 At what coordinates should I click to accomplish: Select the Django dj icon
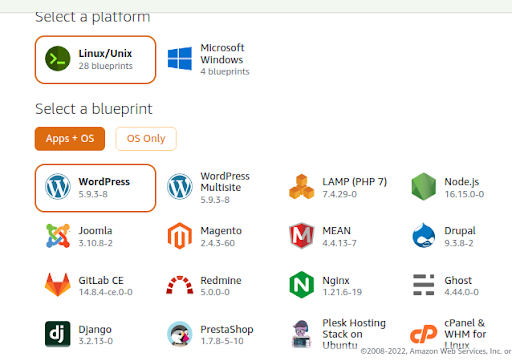pyautogui.click(x=58, y=334)
